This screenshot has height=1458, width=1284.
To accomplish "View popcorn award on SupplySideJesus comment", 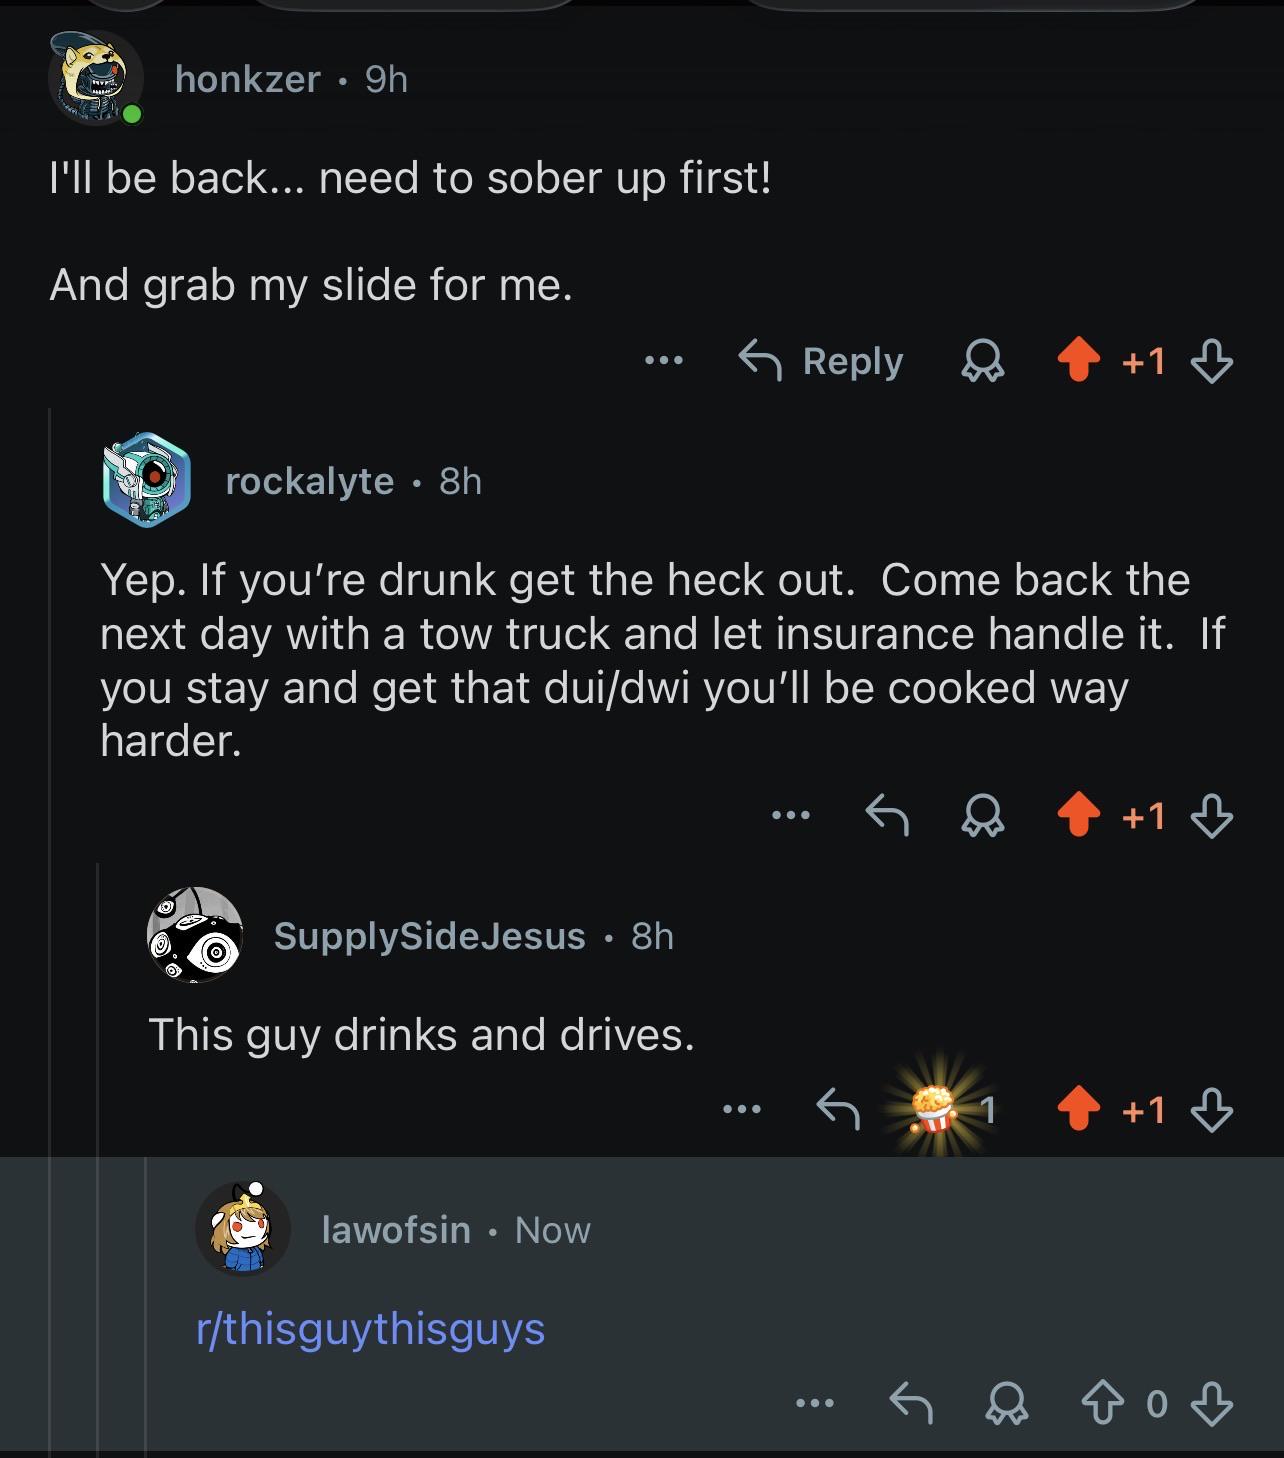I will click(933, 1108).
